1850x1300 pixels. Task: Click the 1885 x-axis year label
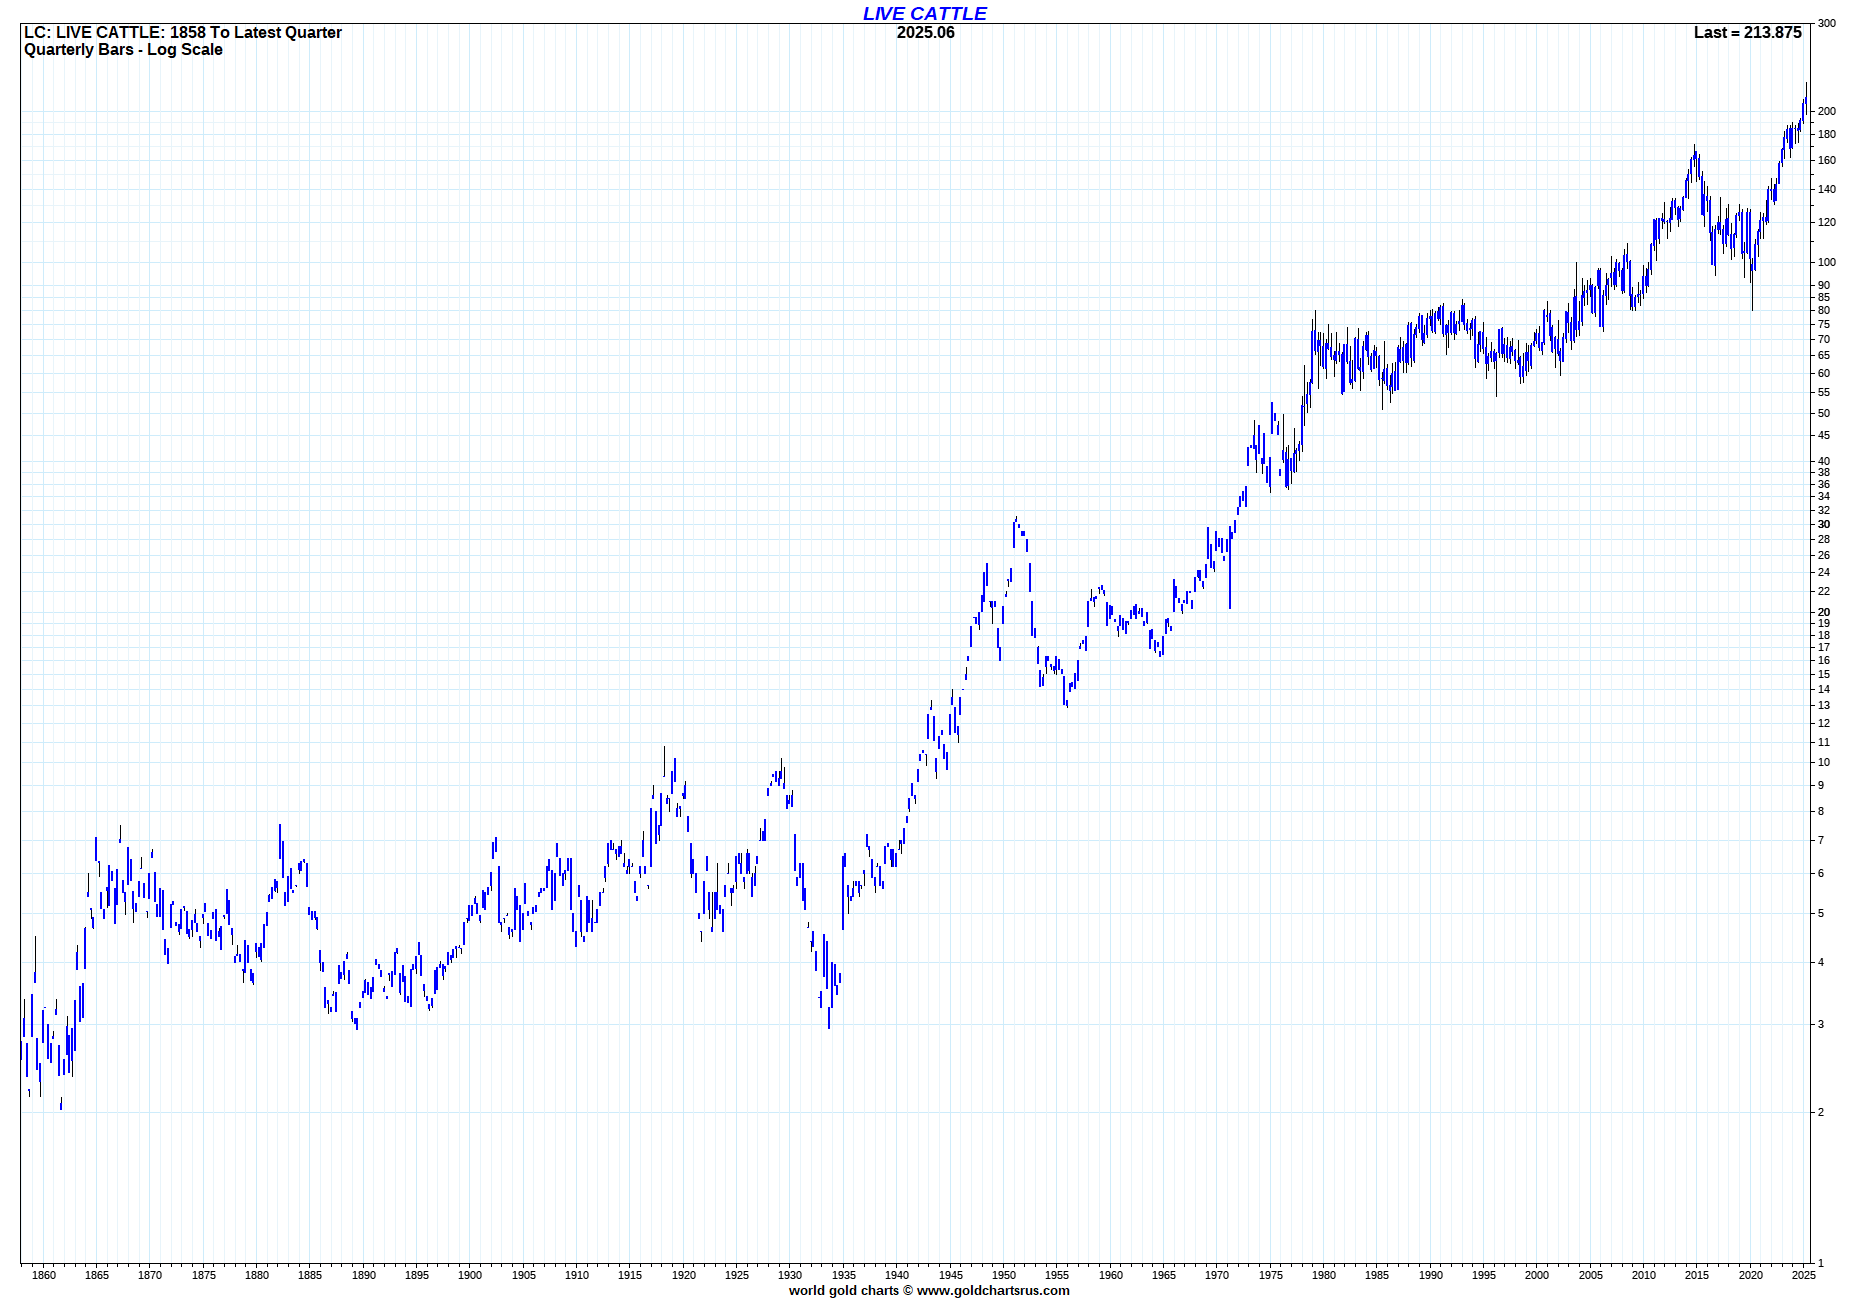[310, 1274]
